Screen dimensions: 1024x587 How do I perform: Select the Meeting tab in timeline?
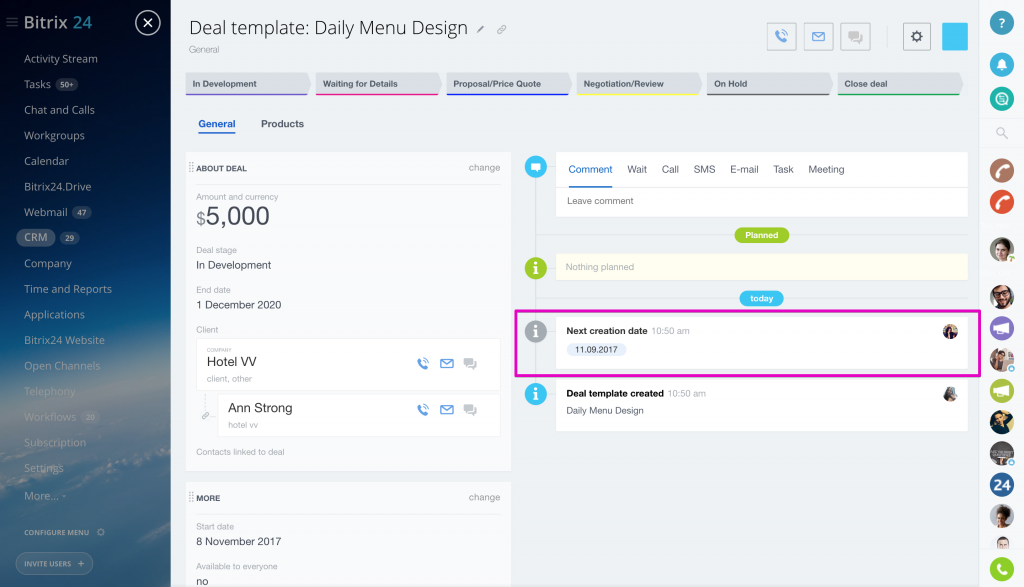coord(826,170)
